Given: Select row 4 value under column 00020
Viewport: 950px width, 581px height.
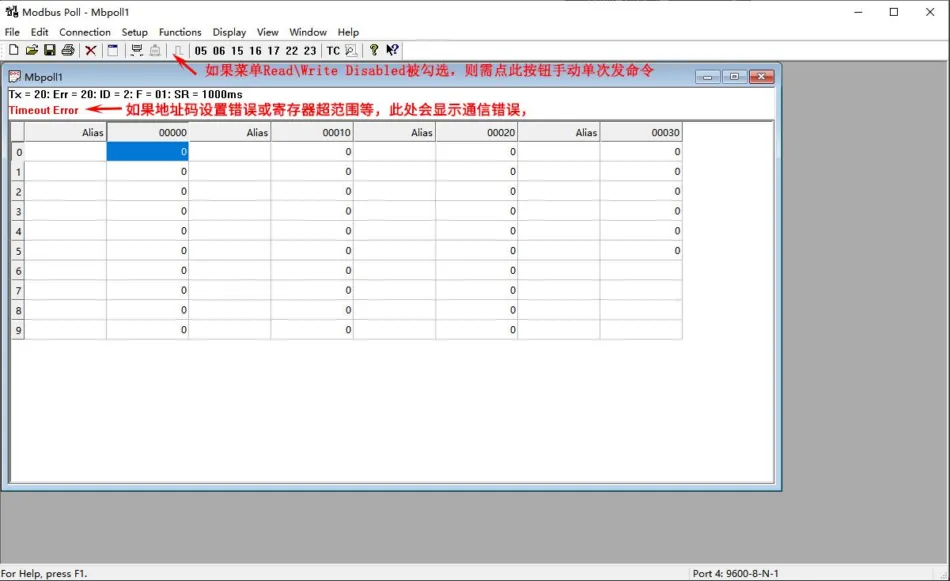Looking at the screenshot, I should click(477, 231).
